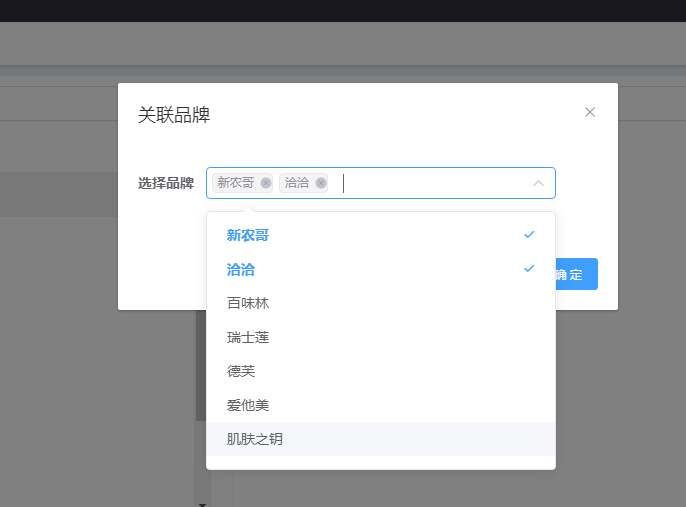Pick the 德芙 brand option
This screenshot has width=686, height=507.
(x=241, y=371)
